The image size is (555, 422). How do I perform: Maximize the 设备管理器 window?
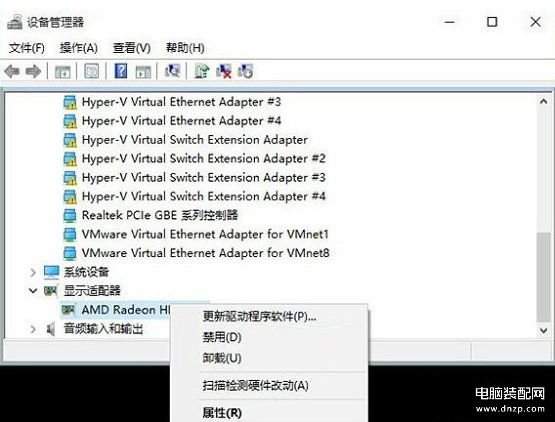coord(492,22)
